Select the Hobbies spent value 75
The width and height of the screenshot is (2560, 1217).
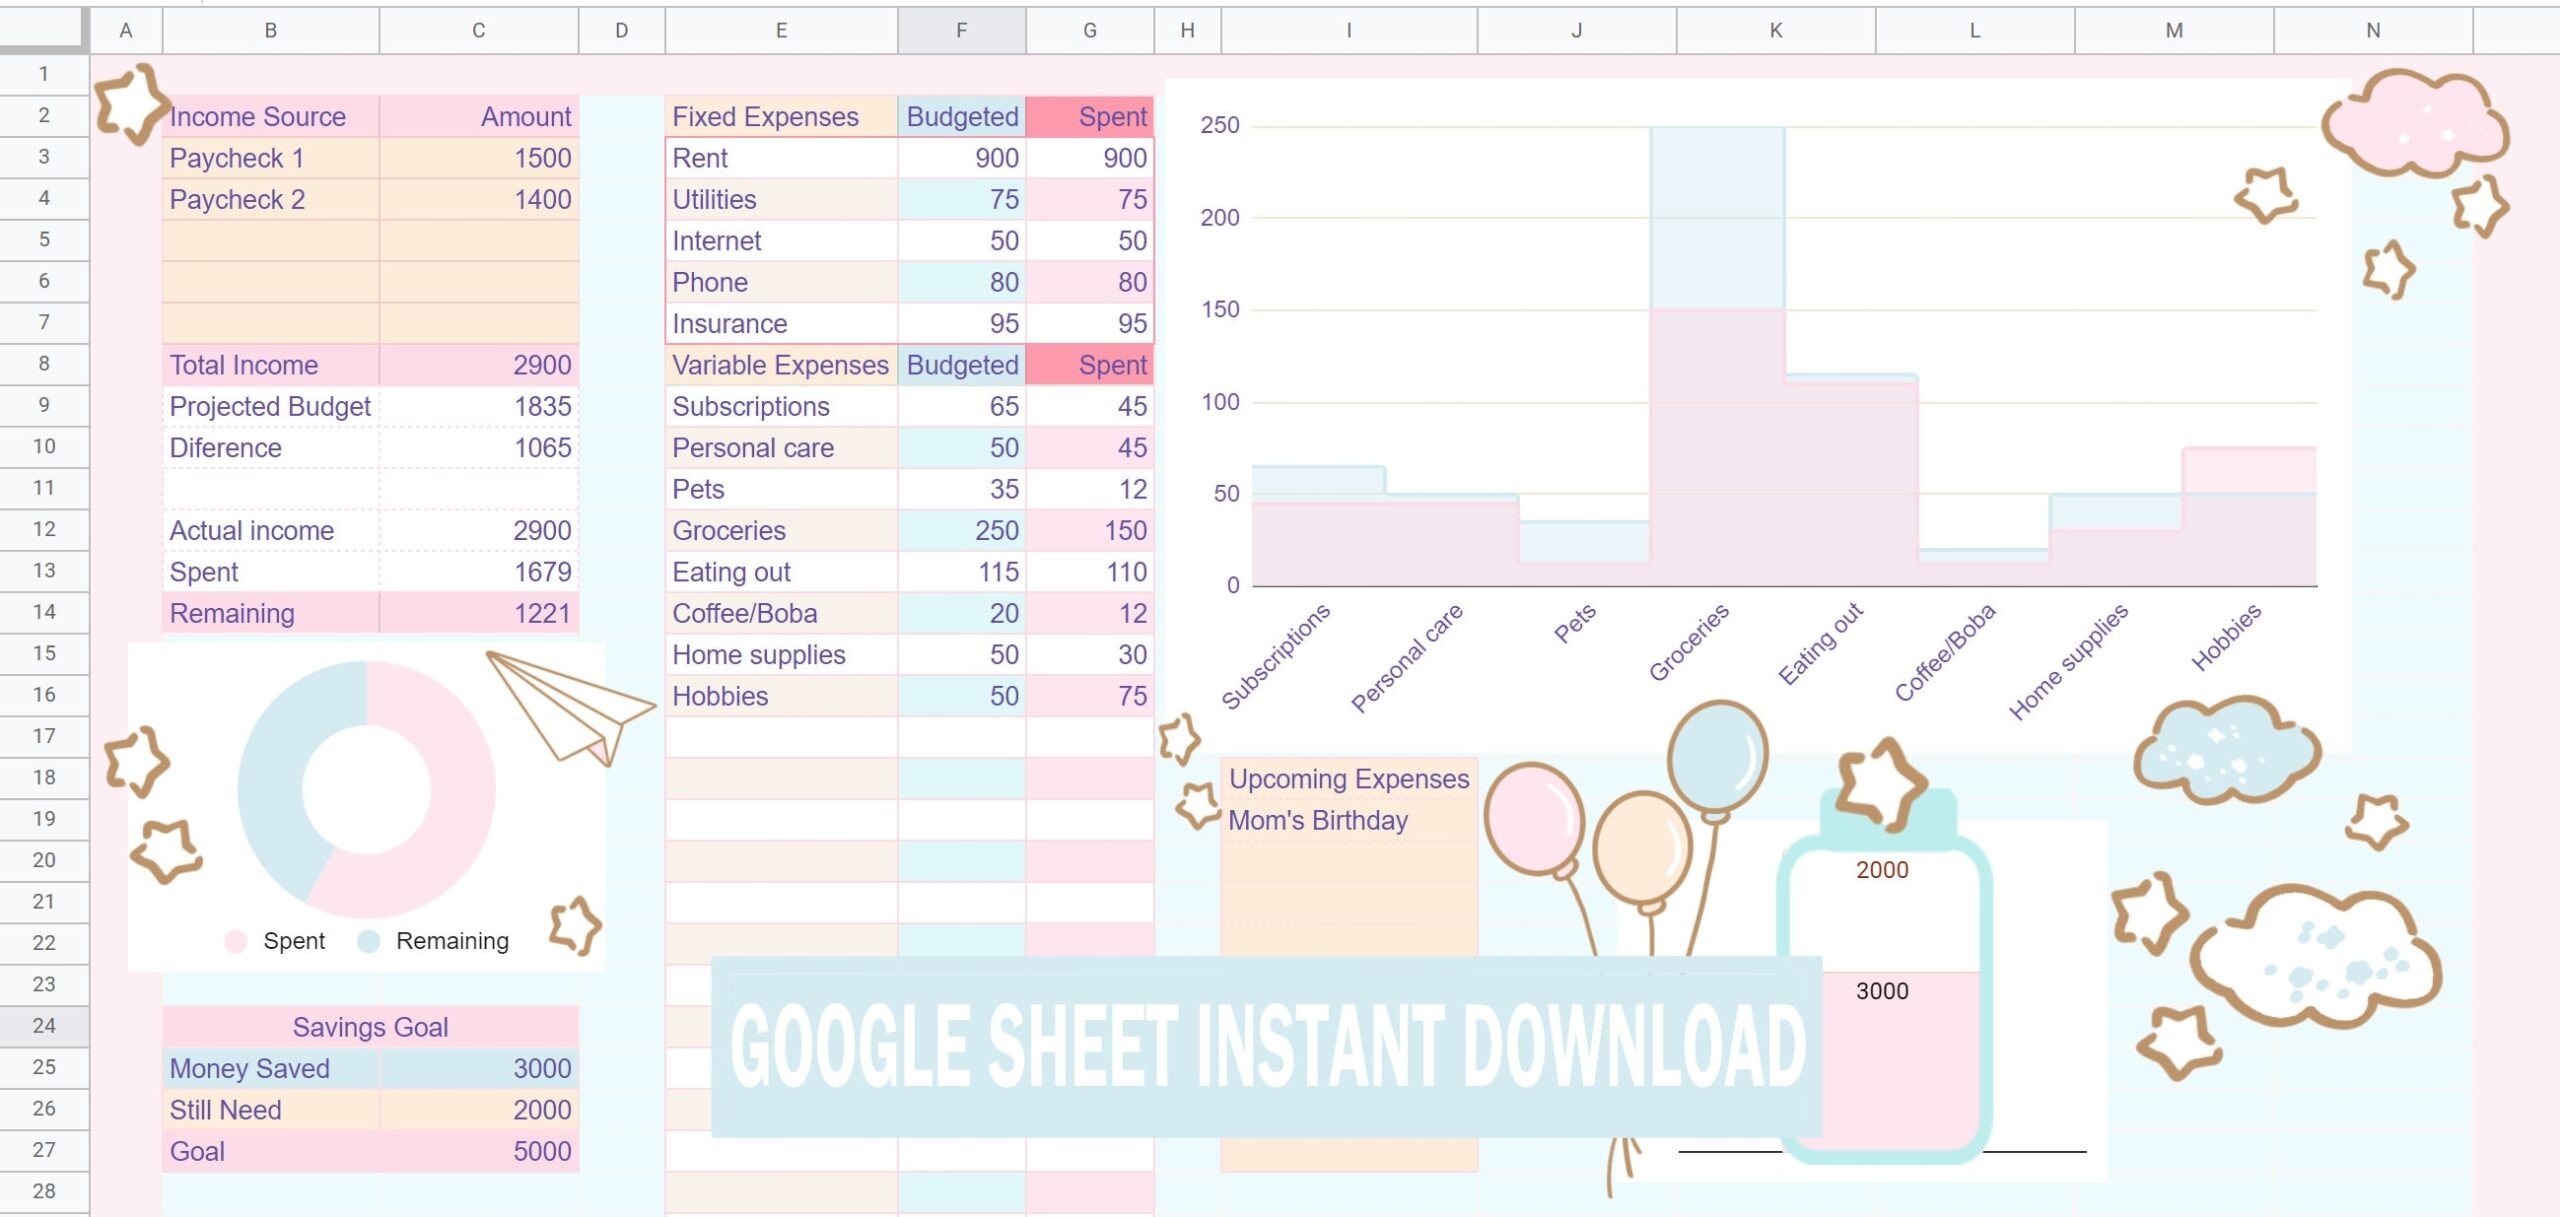[x=1089, y=696]
